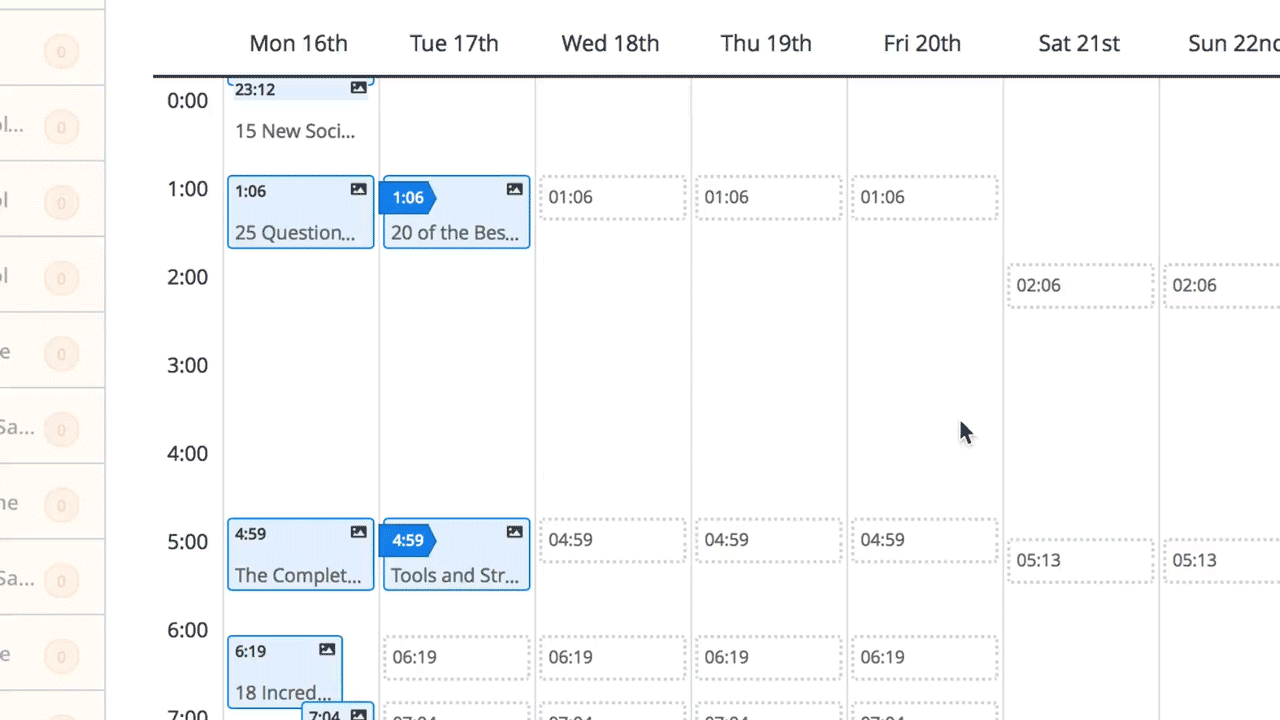Click the 05:13 slot under Sun 22nd
Viewport: 1280px width, 720px height.
pyautogui.click(x=1221, y=560)
